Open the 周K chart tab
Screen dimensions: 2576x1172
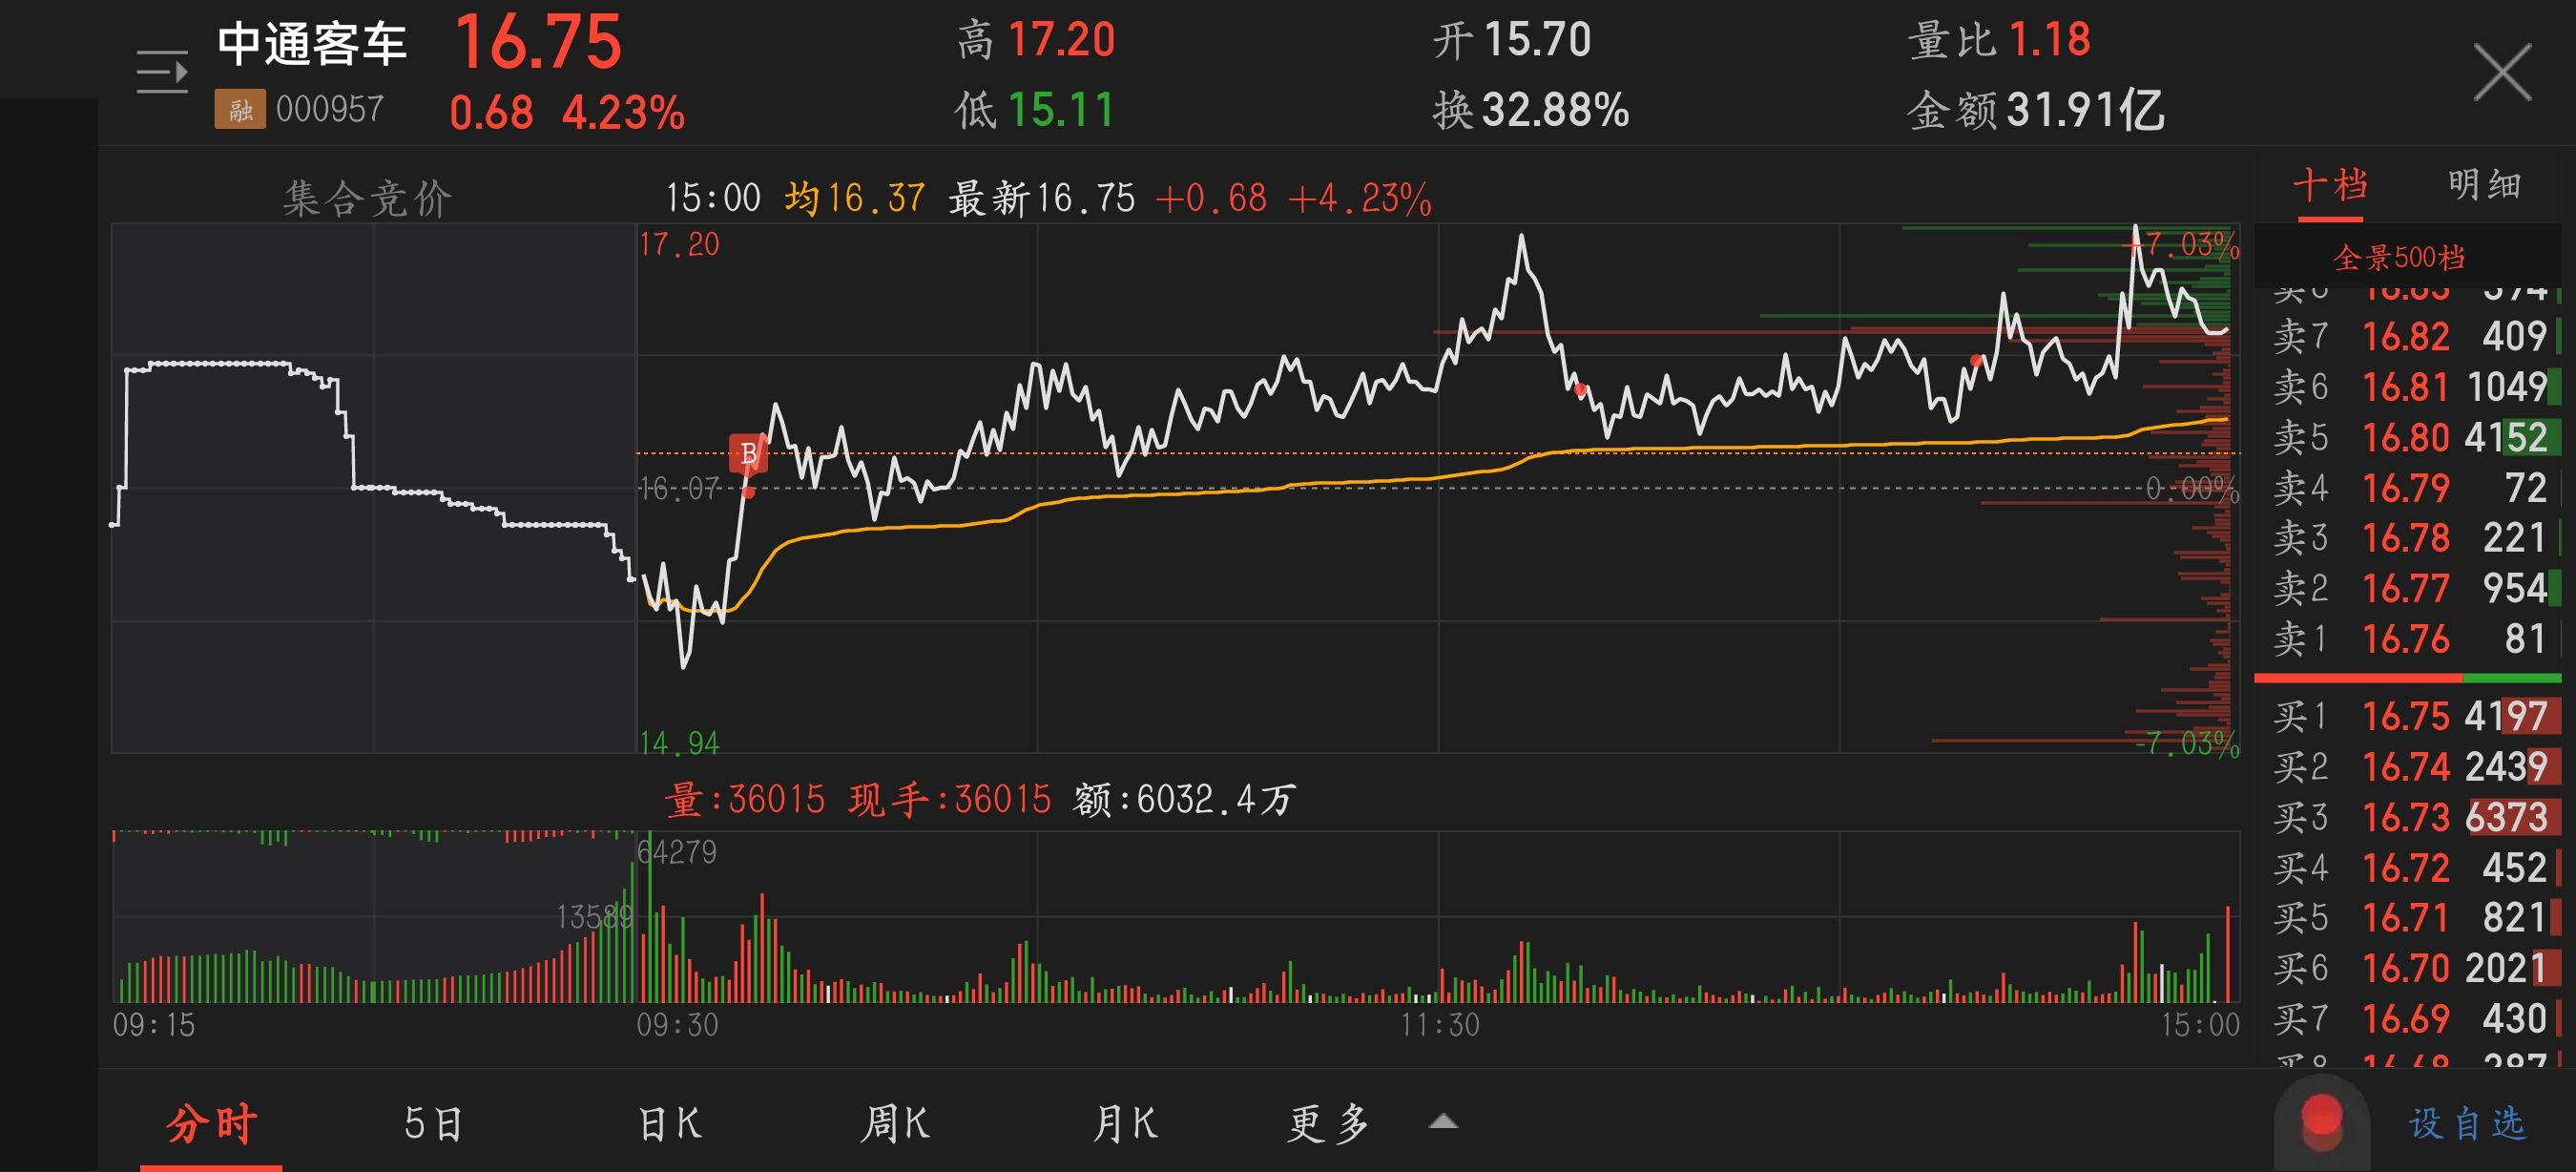click(896, 1123)
